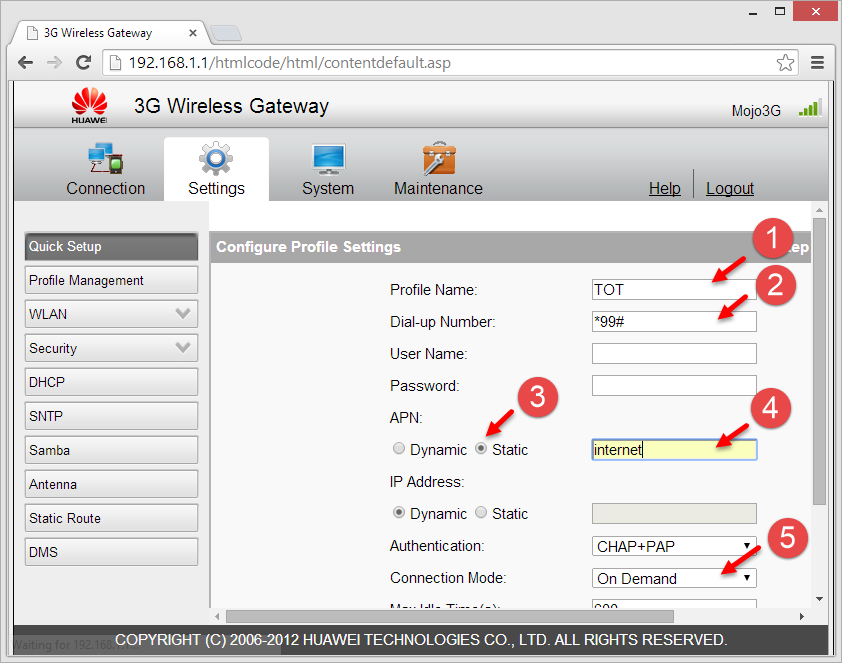Minimize the browser window
This screenshot has width=842, height=663.
coord(753,12)
